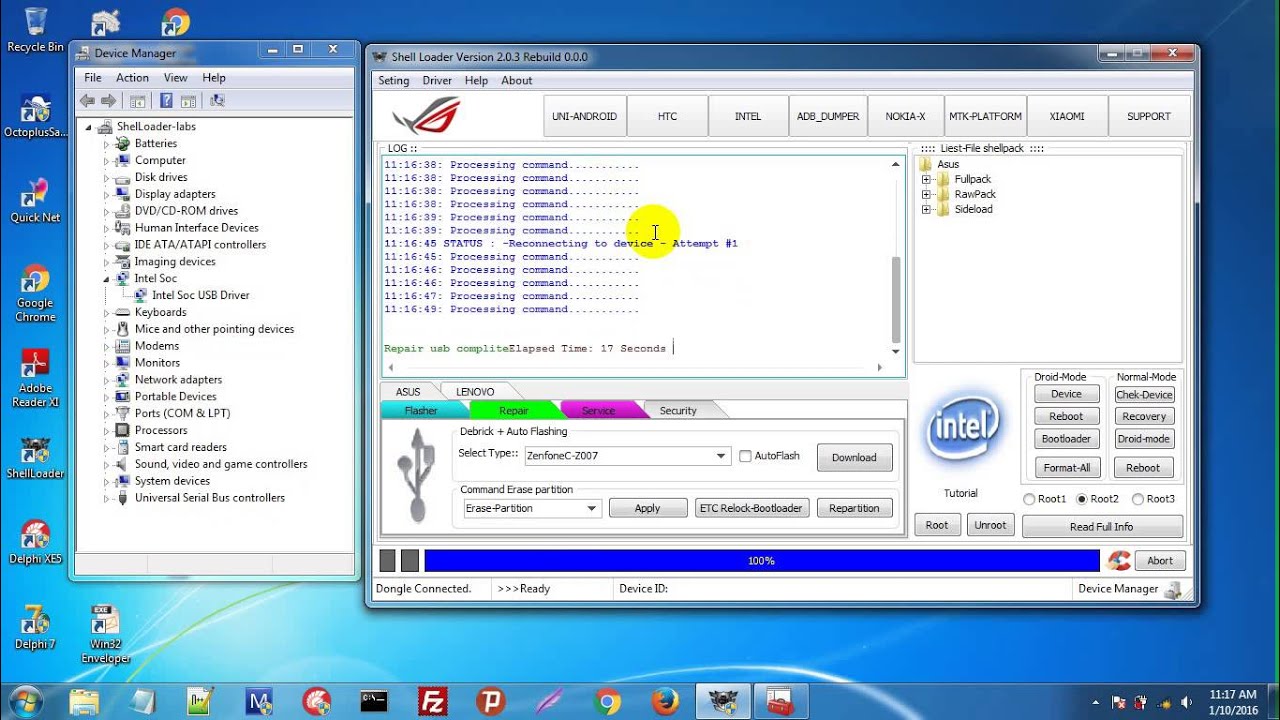Click the ROG logo in Shell Loader

click(427, 116)
